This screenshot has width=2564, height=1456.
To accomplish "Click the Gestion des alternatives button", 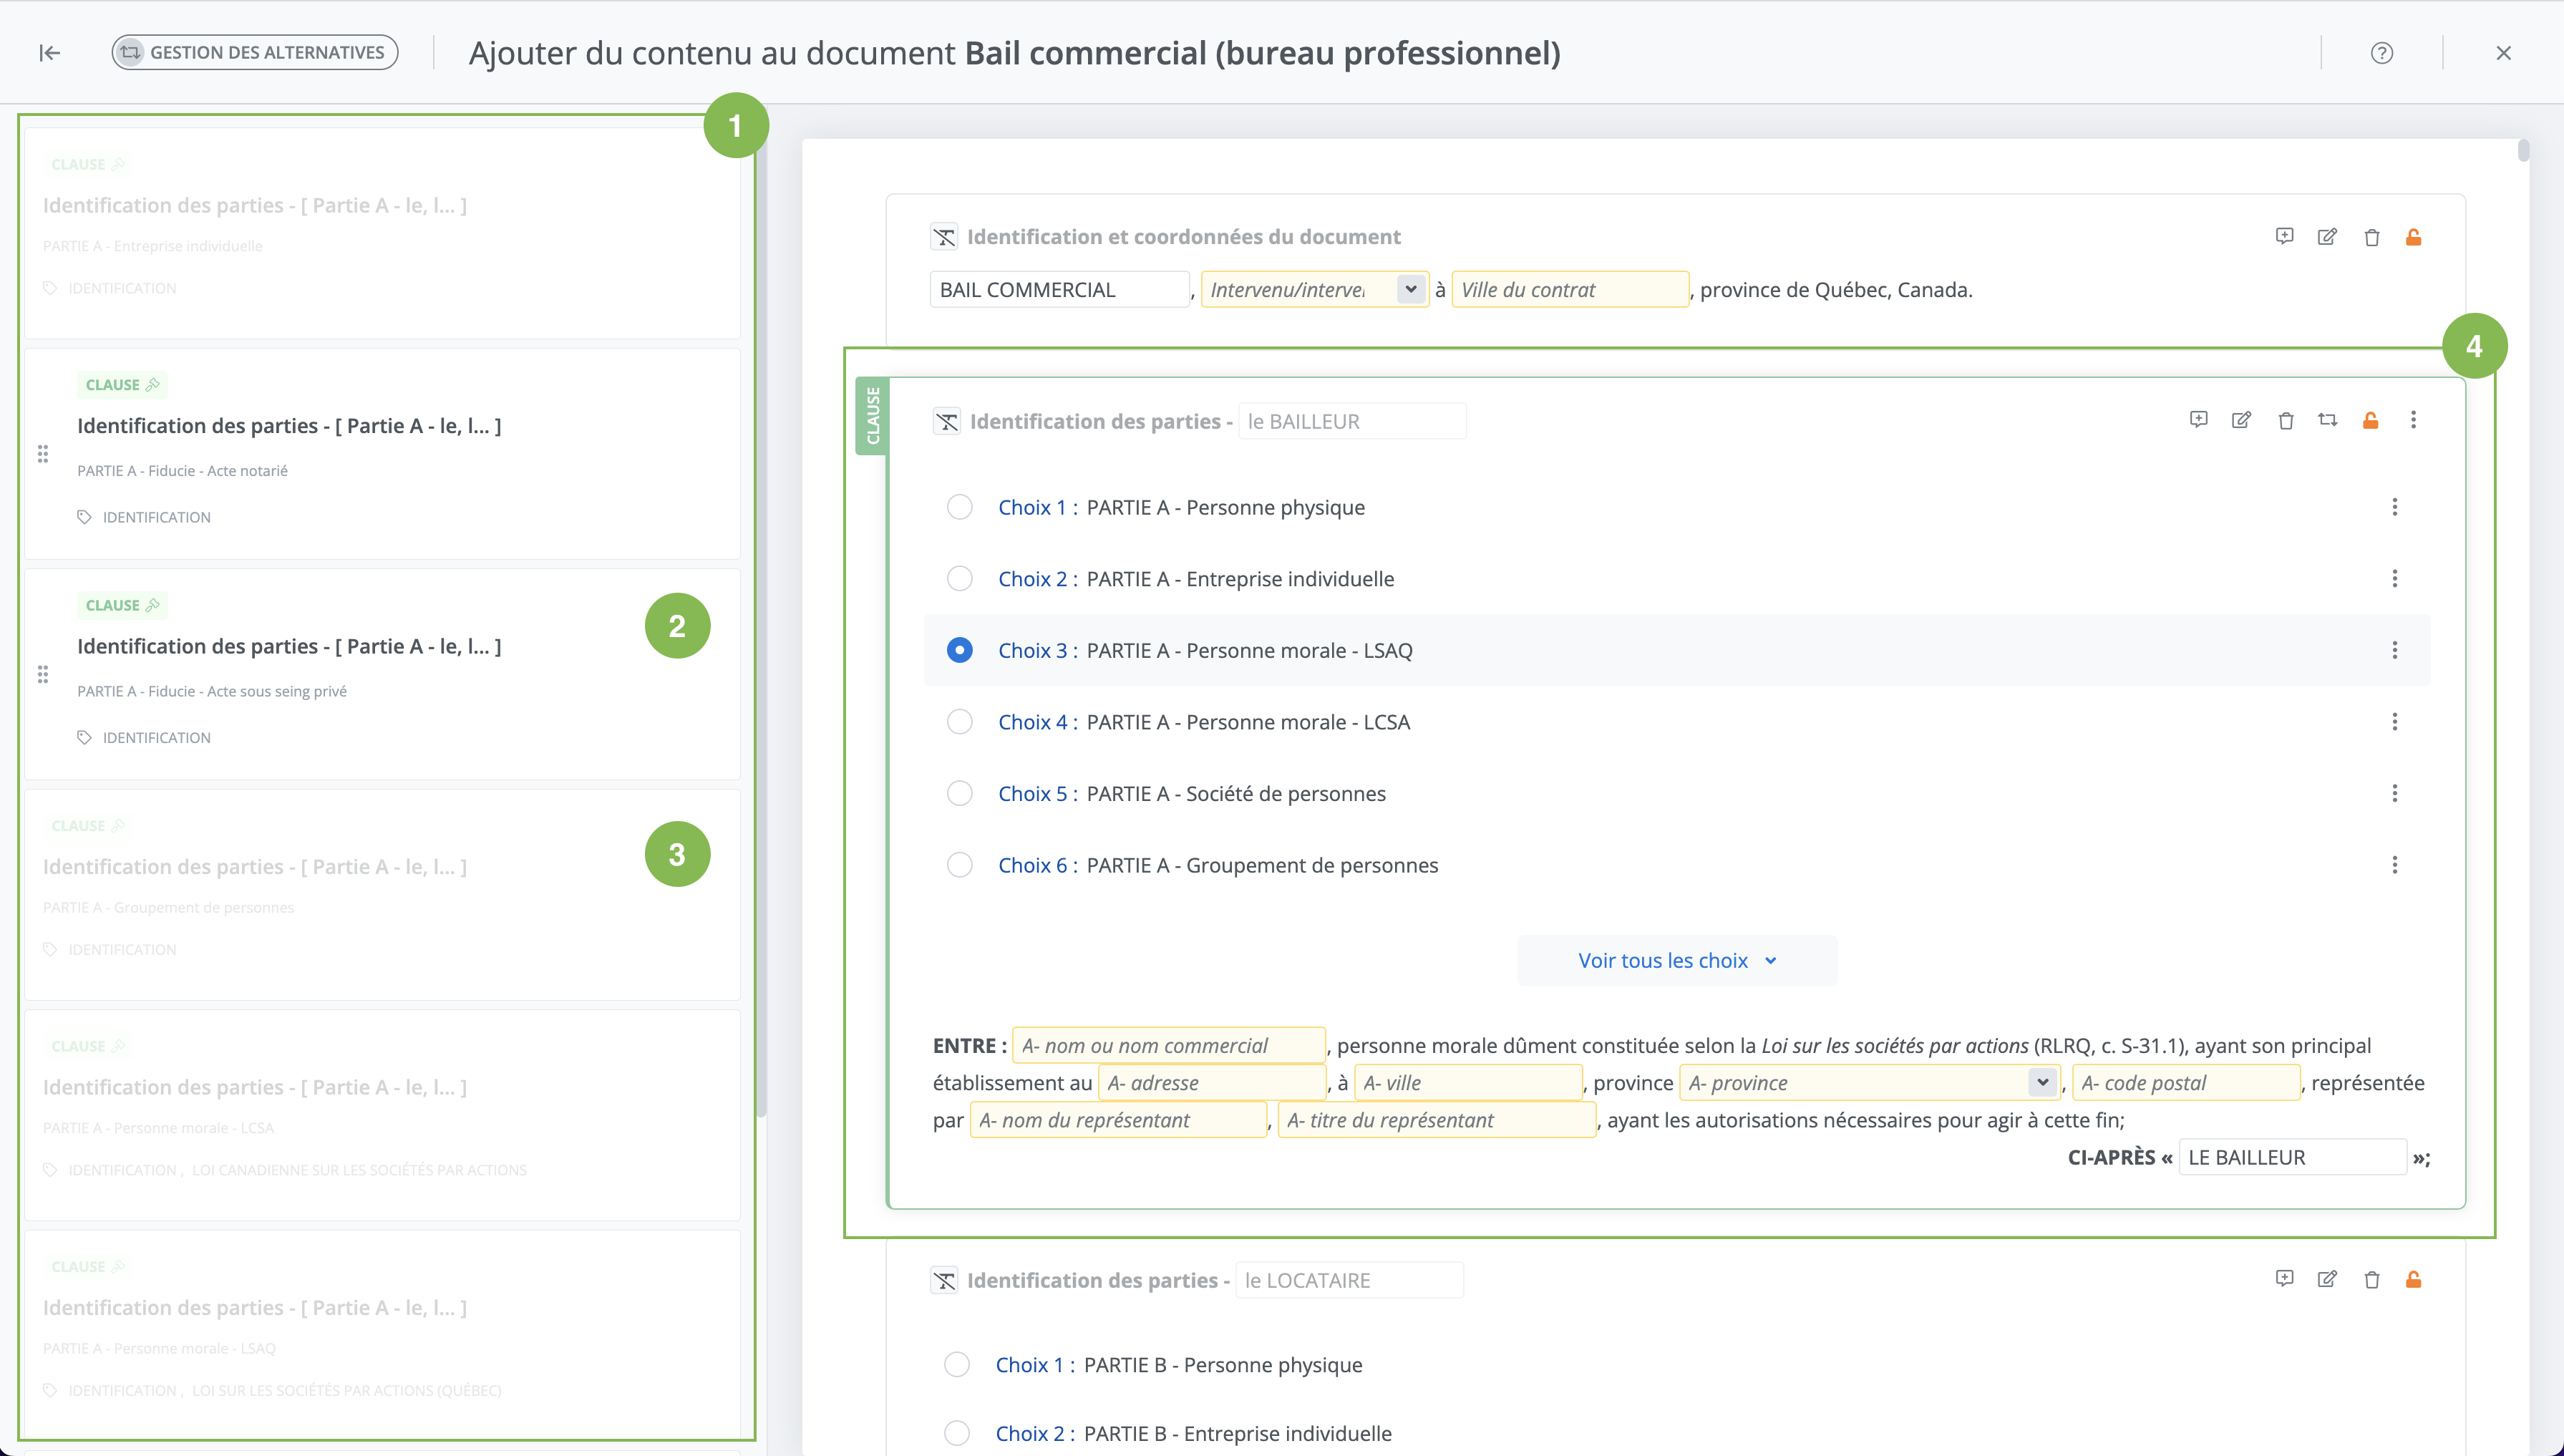I will pos(255,53).
